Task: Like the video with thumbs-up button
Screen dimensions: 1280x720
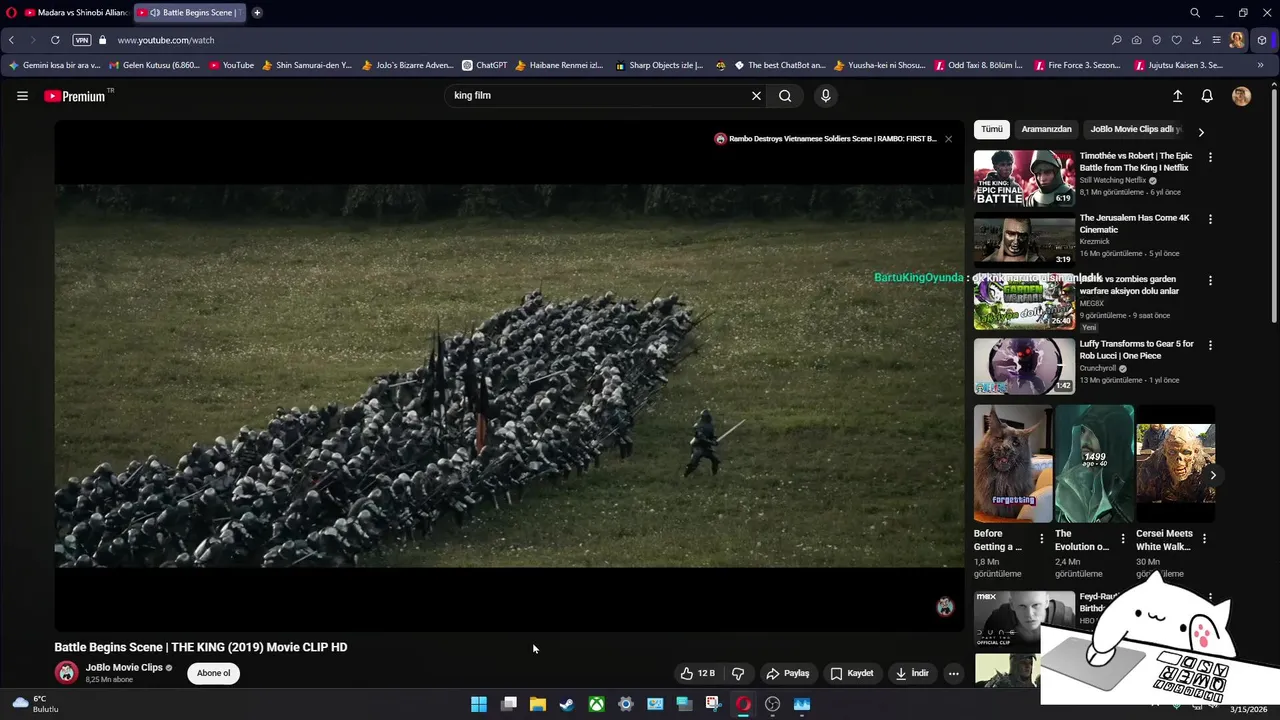Action: [x=698, y=673]
